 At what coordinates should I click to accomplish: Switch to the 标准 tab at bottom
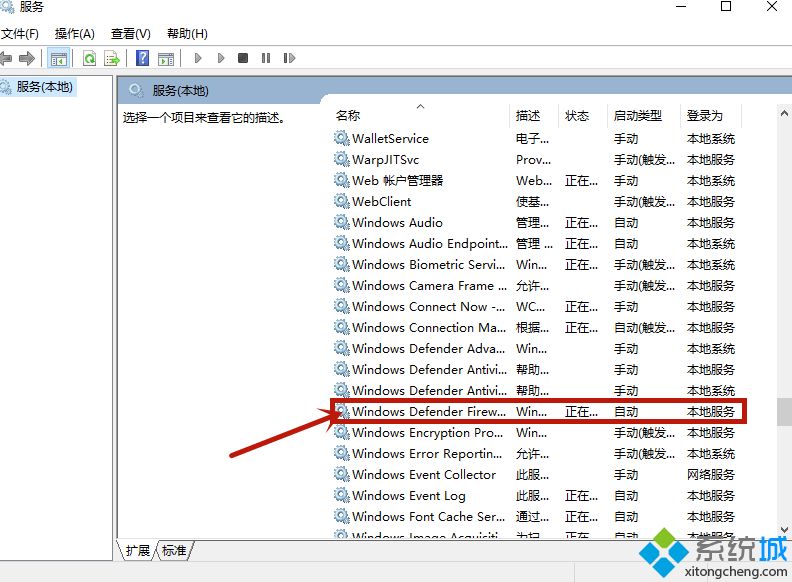175,550
